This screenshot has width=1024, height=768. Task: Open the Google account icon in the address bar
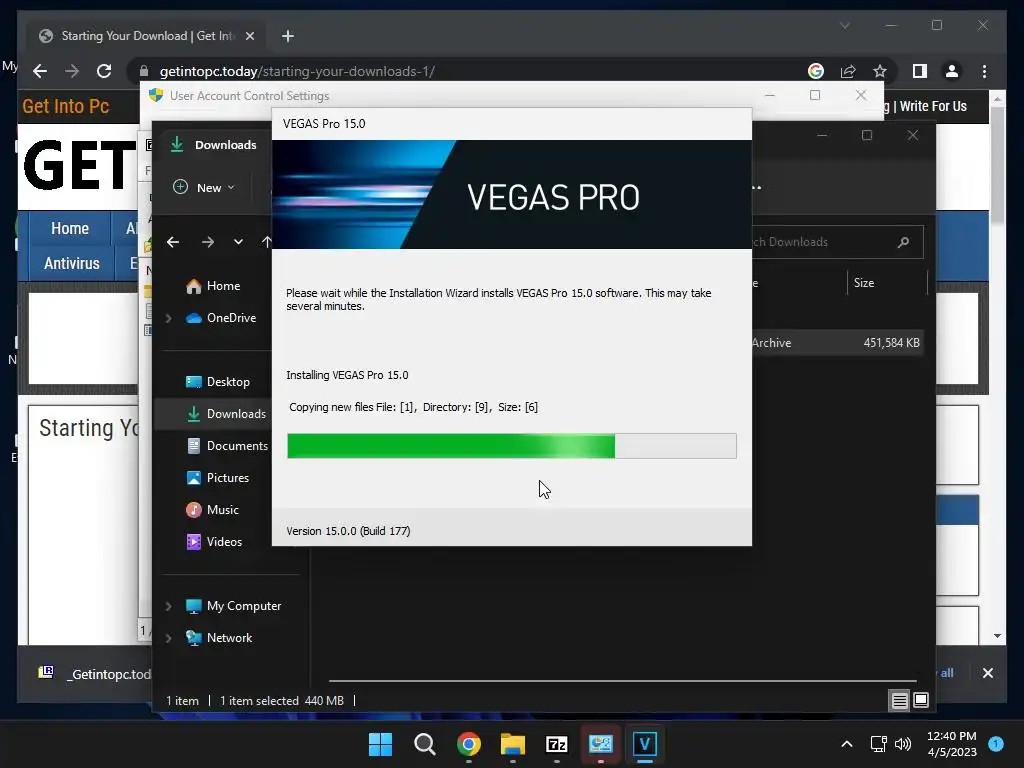[x=816, y=71]
